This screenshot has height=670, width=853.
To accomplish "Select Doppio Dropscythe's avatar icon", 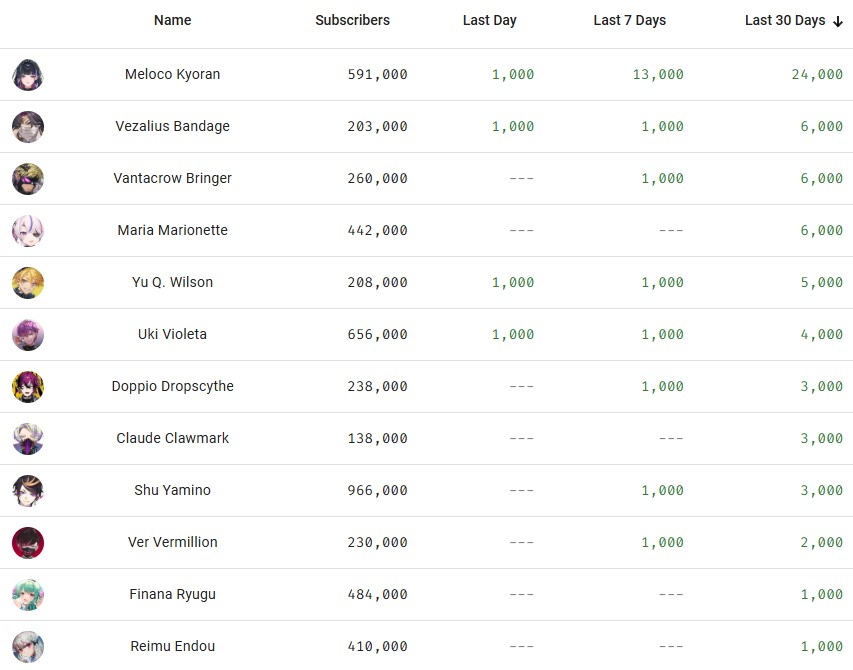I will coord(28,387).
